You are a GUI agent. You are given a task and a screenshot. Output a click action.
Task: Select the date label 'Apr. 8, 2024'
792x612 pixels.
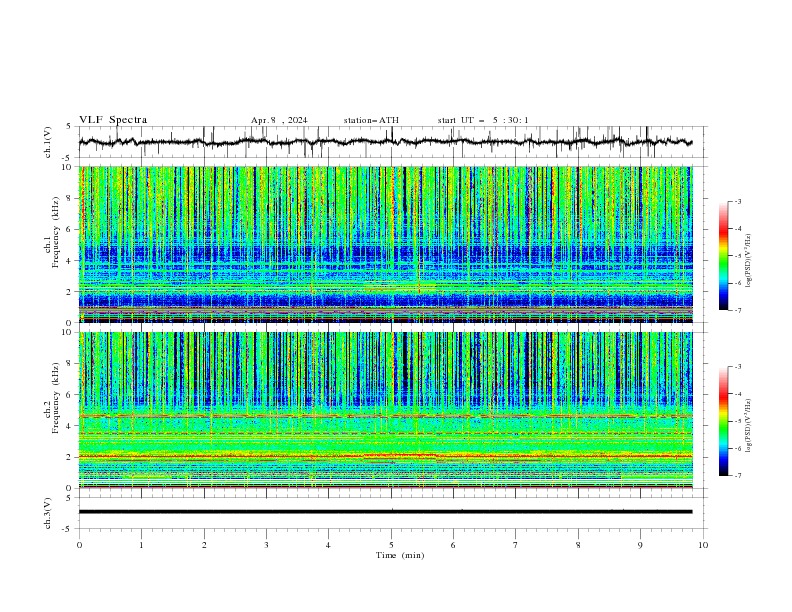click(279, 120)
